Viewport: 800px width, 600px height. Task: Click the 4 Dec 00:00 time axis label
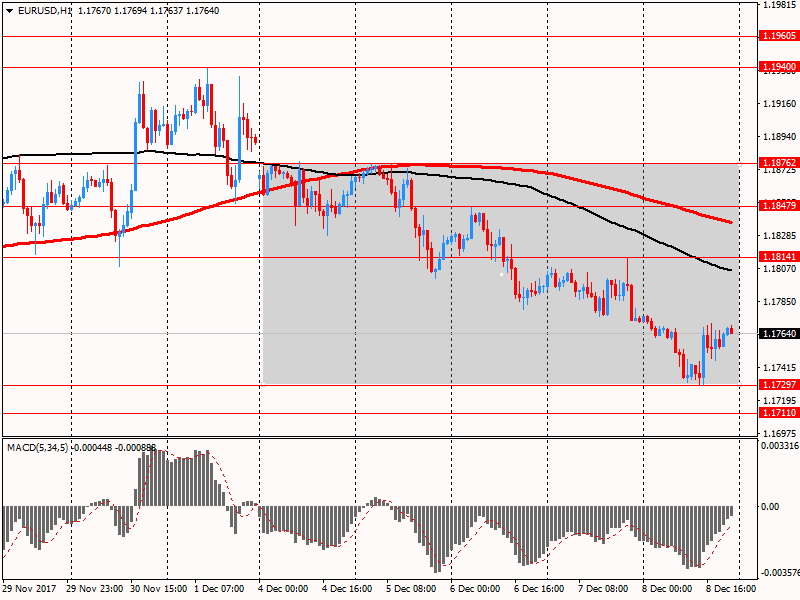pos(284,588)
